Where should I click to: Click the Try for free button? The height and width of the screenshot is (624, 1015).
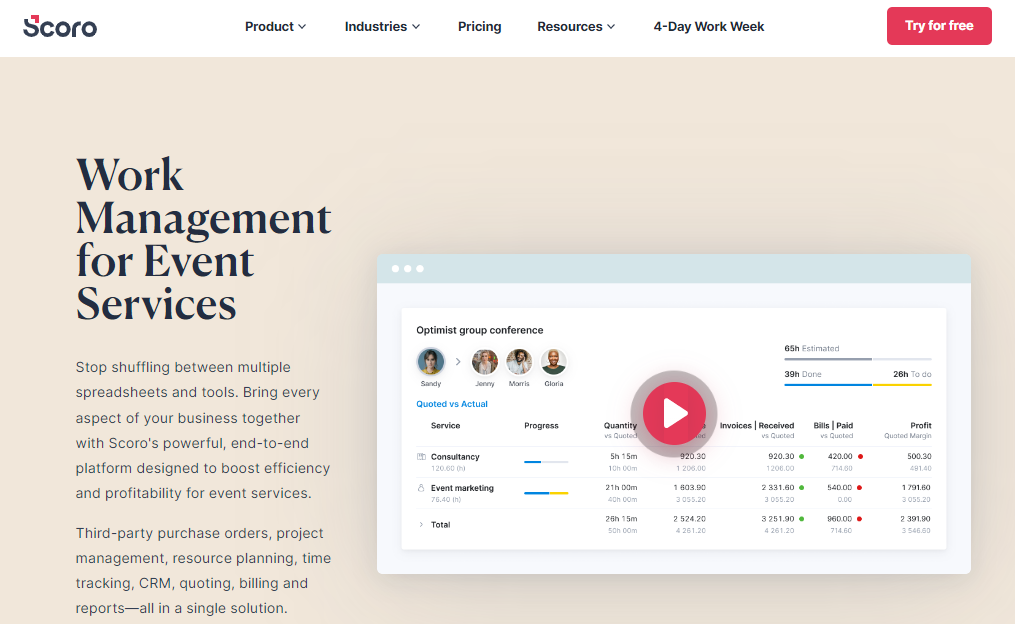(x=939, y=26)
